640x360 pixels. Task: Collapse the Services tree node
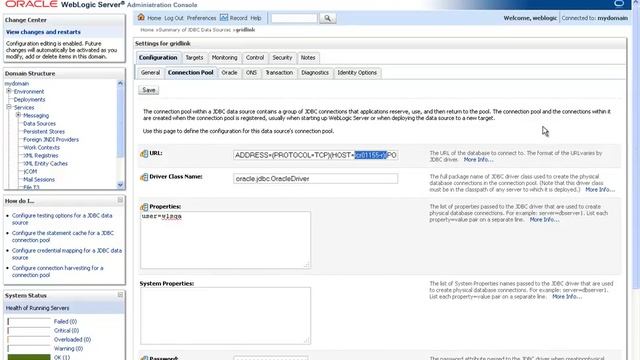pyautogui.click(x=9, y=107)
